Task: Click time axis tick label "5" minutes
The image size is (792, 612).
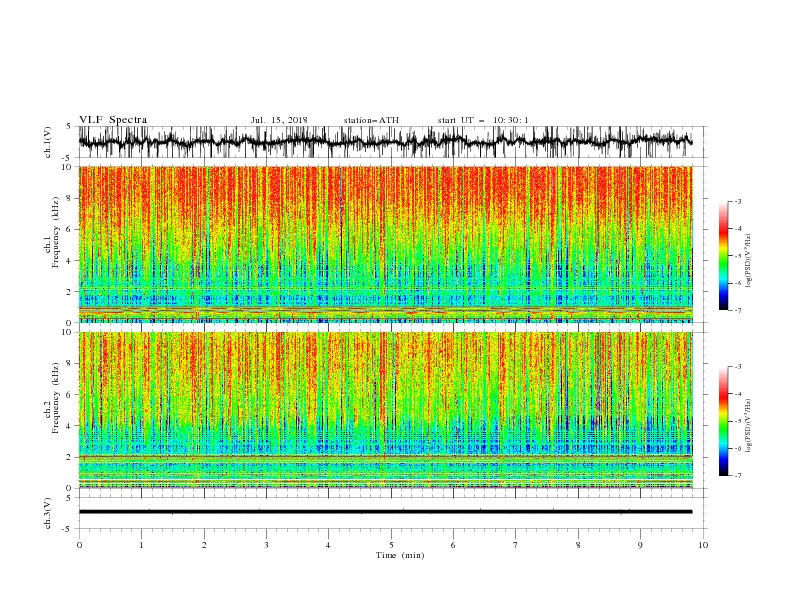Action: pyautogui.click(x=391, y=545)
